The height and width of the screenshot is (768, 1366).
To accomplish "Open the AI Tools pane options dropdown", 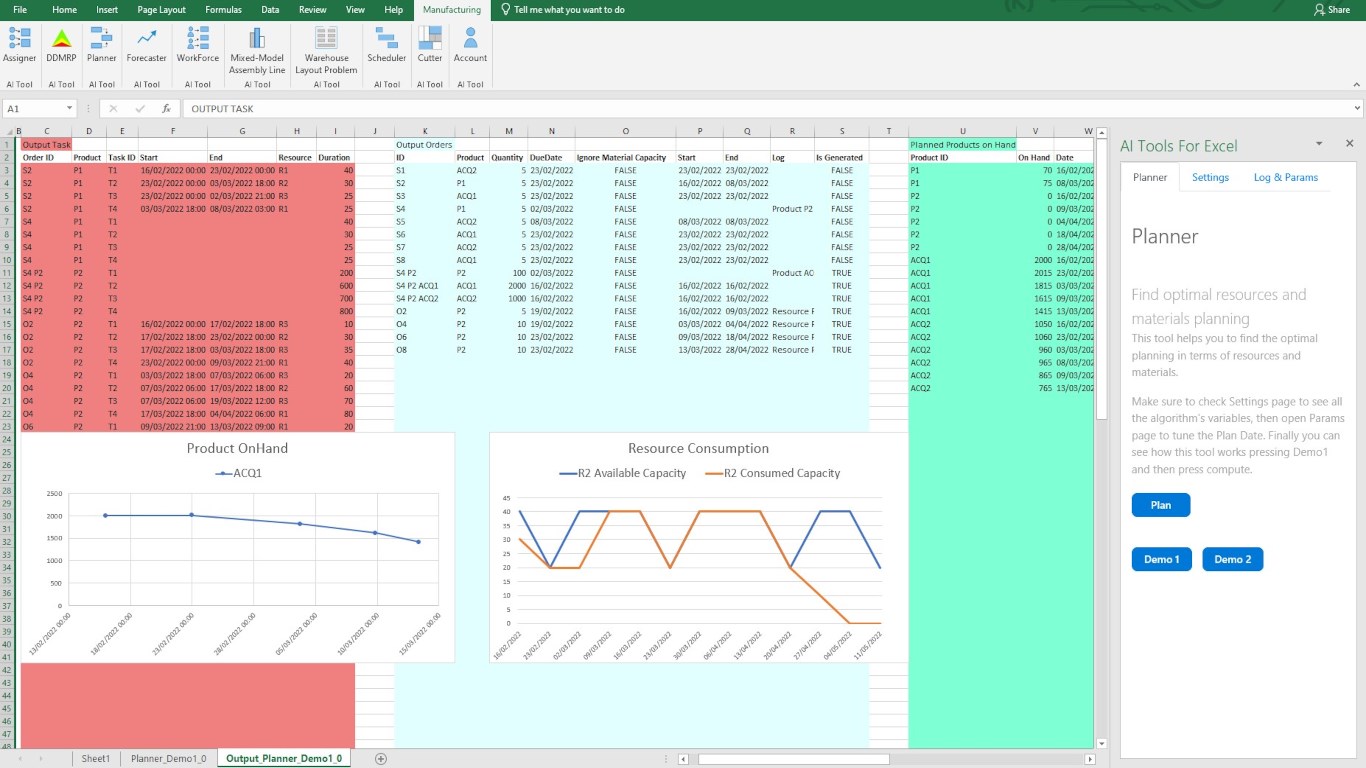I will 1319,144.
